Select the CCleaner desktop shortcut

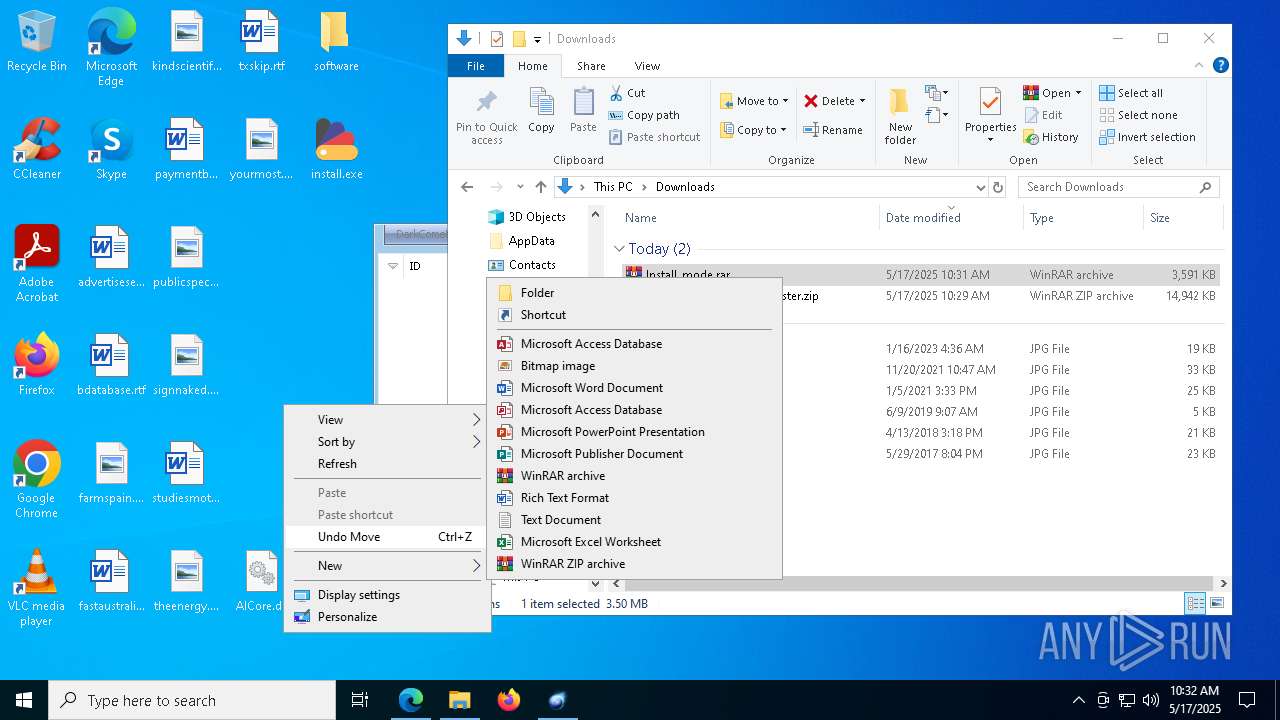(36, 149)
